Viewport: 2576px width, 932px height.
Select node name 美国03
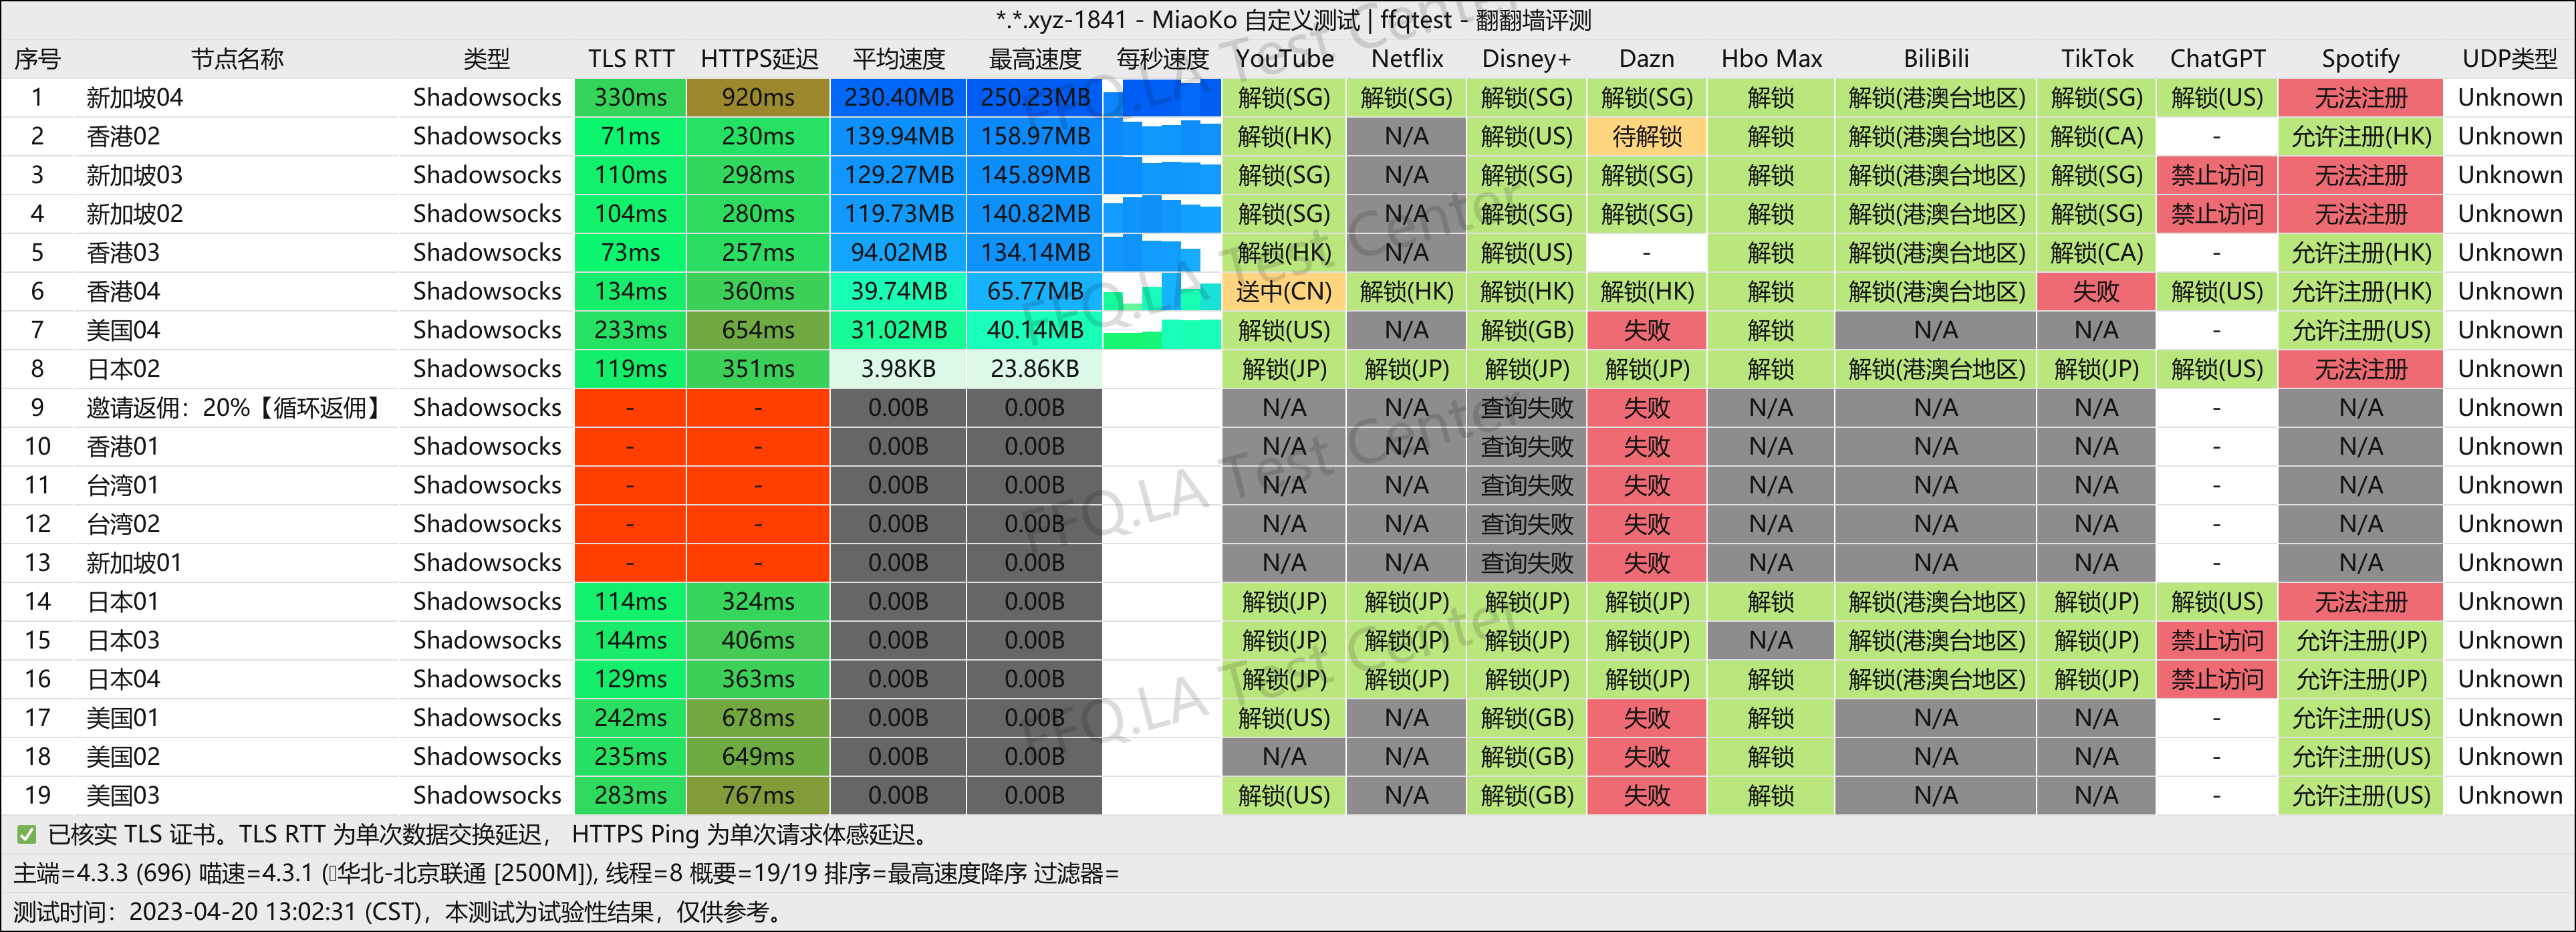point(123,795)
